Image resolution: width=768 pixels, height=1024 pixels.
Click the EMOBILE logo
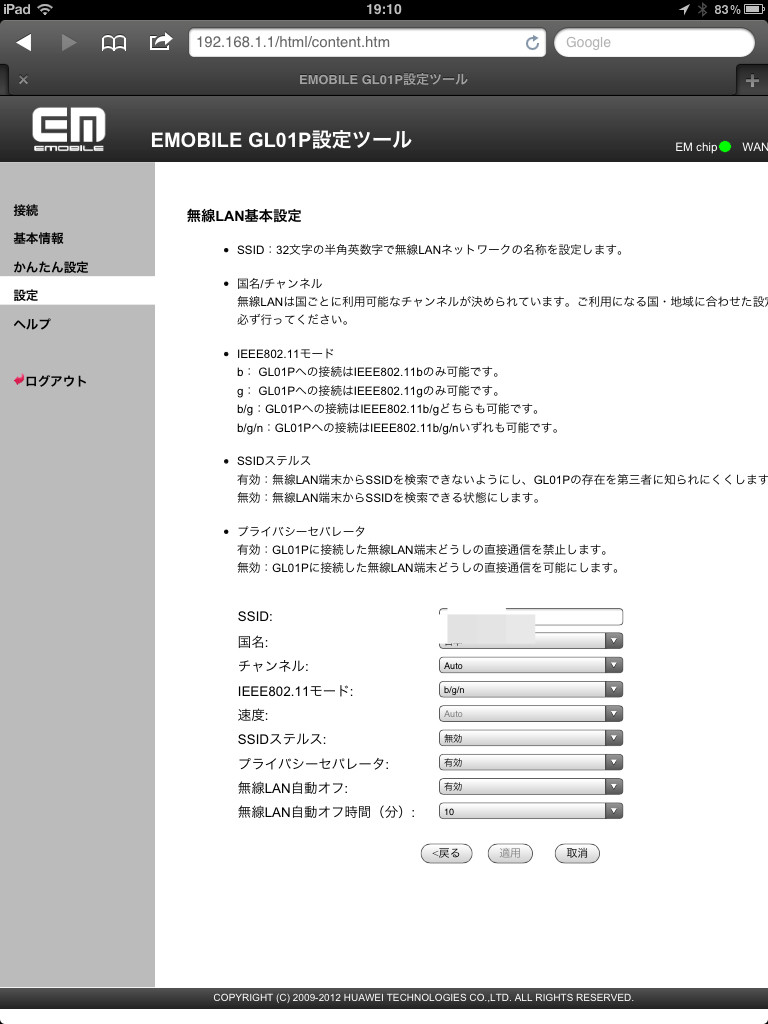pos(69,129)
